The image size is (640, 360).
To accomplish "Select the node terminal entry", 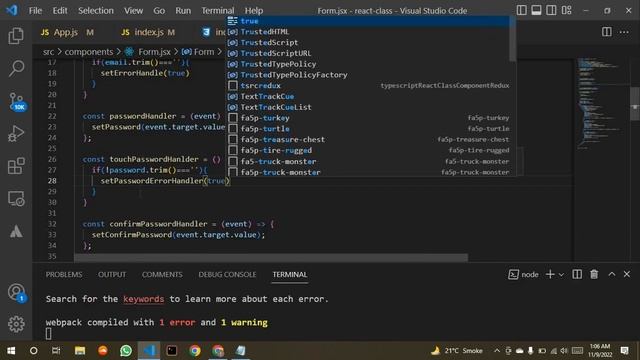I will click(x=523, y=275).
